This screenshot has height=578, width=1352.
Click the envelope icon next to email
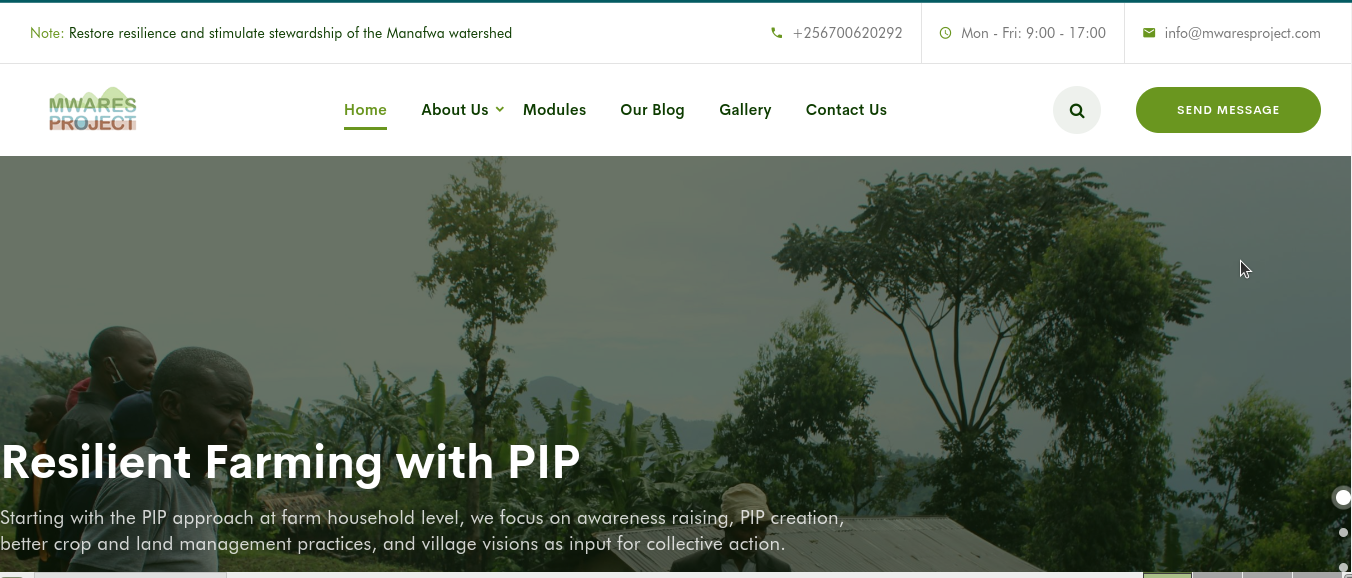pyautogui.click(x=1149, y=33)
